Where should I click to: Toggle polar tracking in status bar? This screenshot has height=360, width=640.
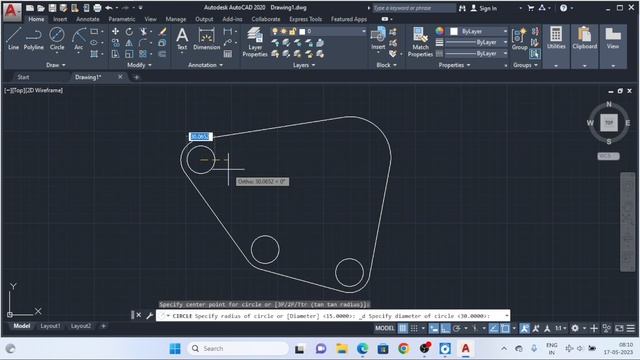click(456, 328)
